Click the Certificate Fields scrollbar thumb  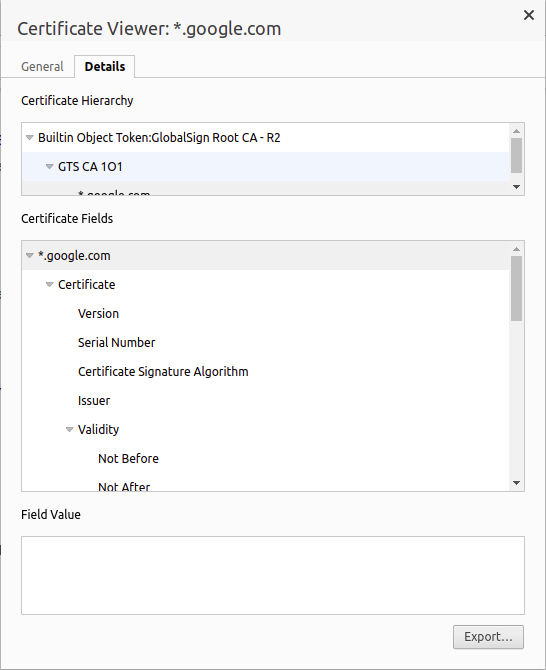pos(517,288)
